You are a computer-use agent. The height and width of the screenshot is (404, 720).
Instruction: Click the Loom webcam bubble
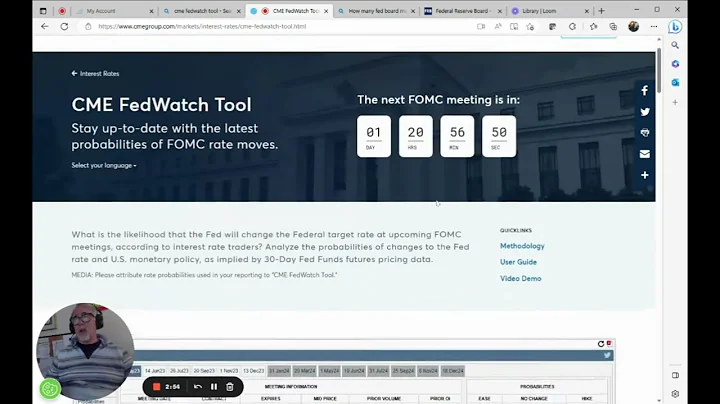coord(85,351)
